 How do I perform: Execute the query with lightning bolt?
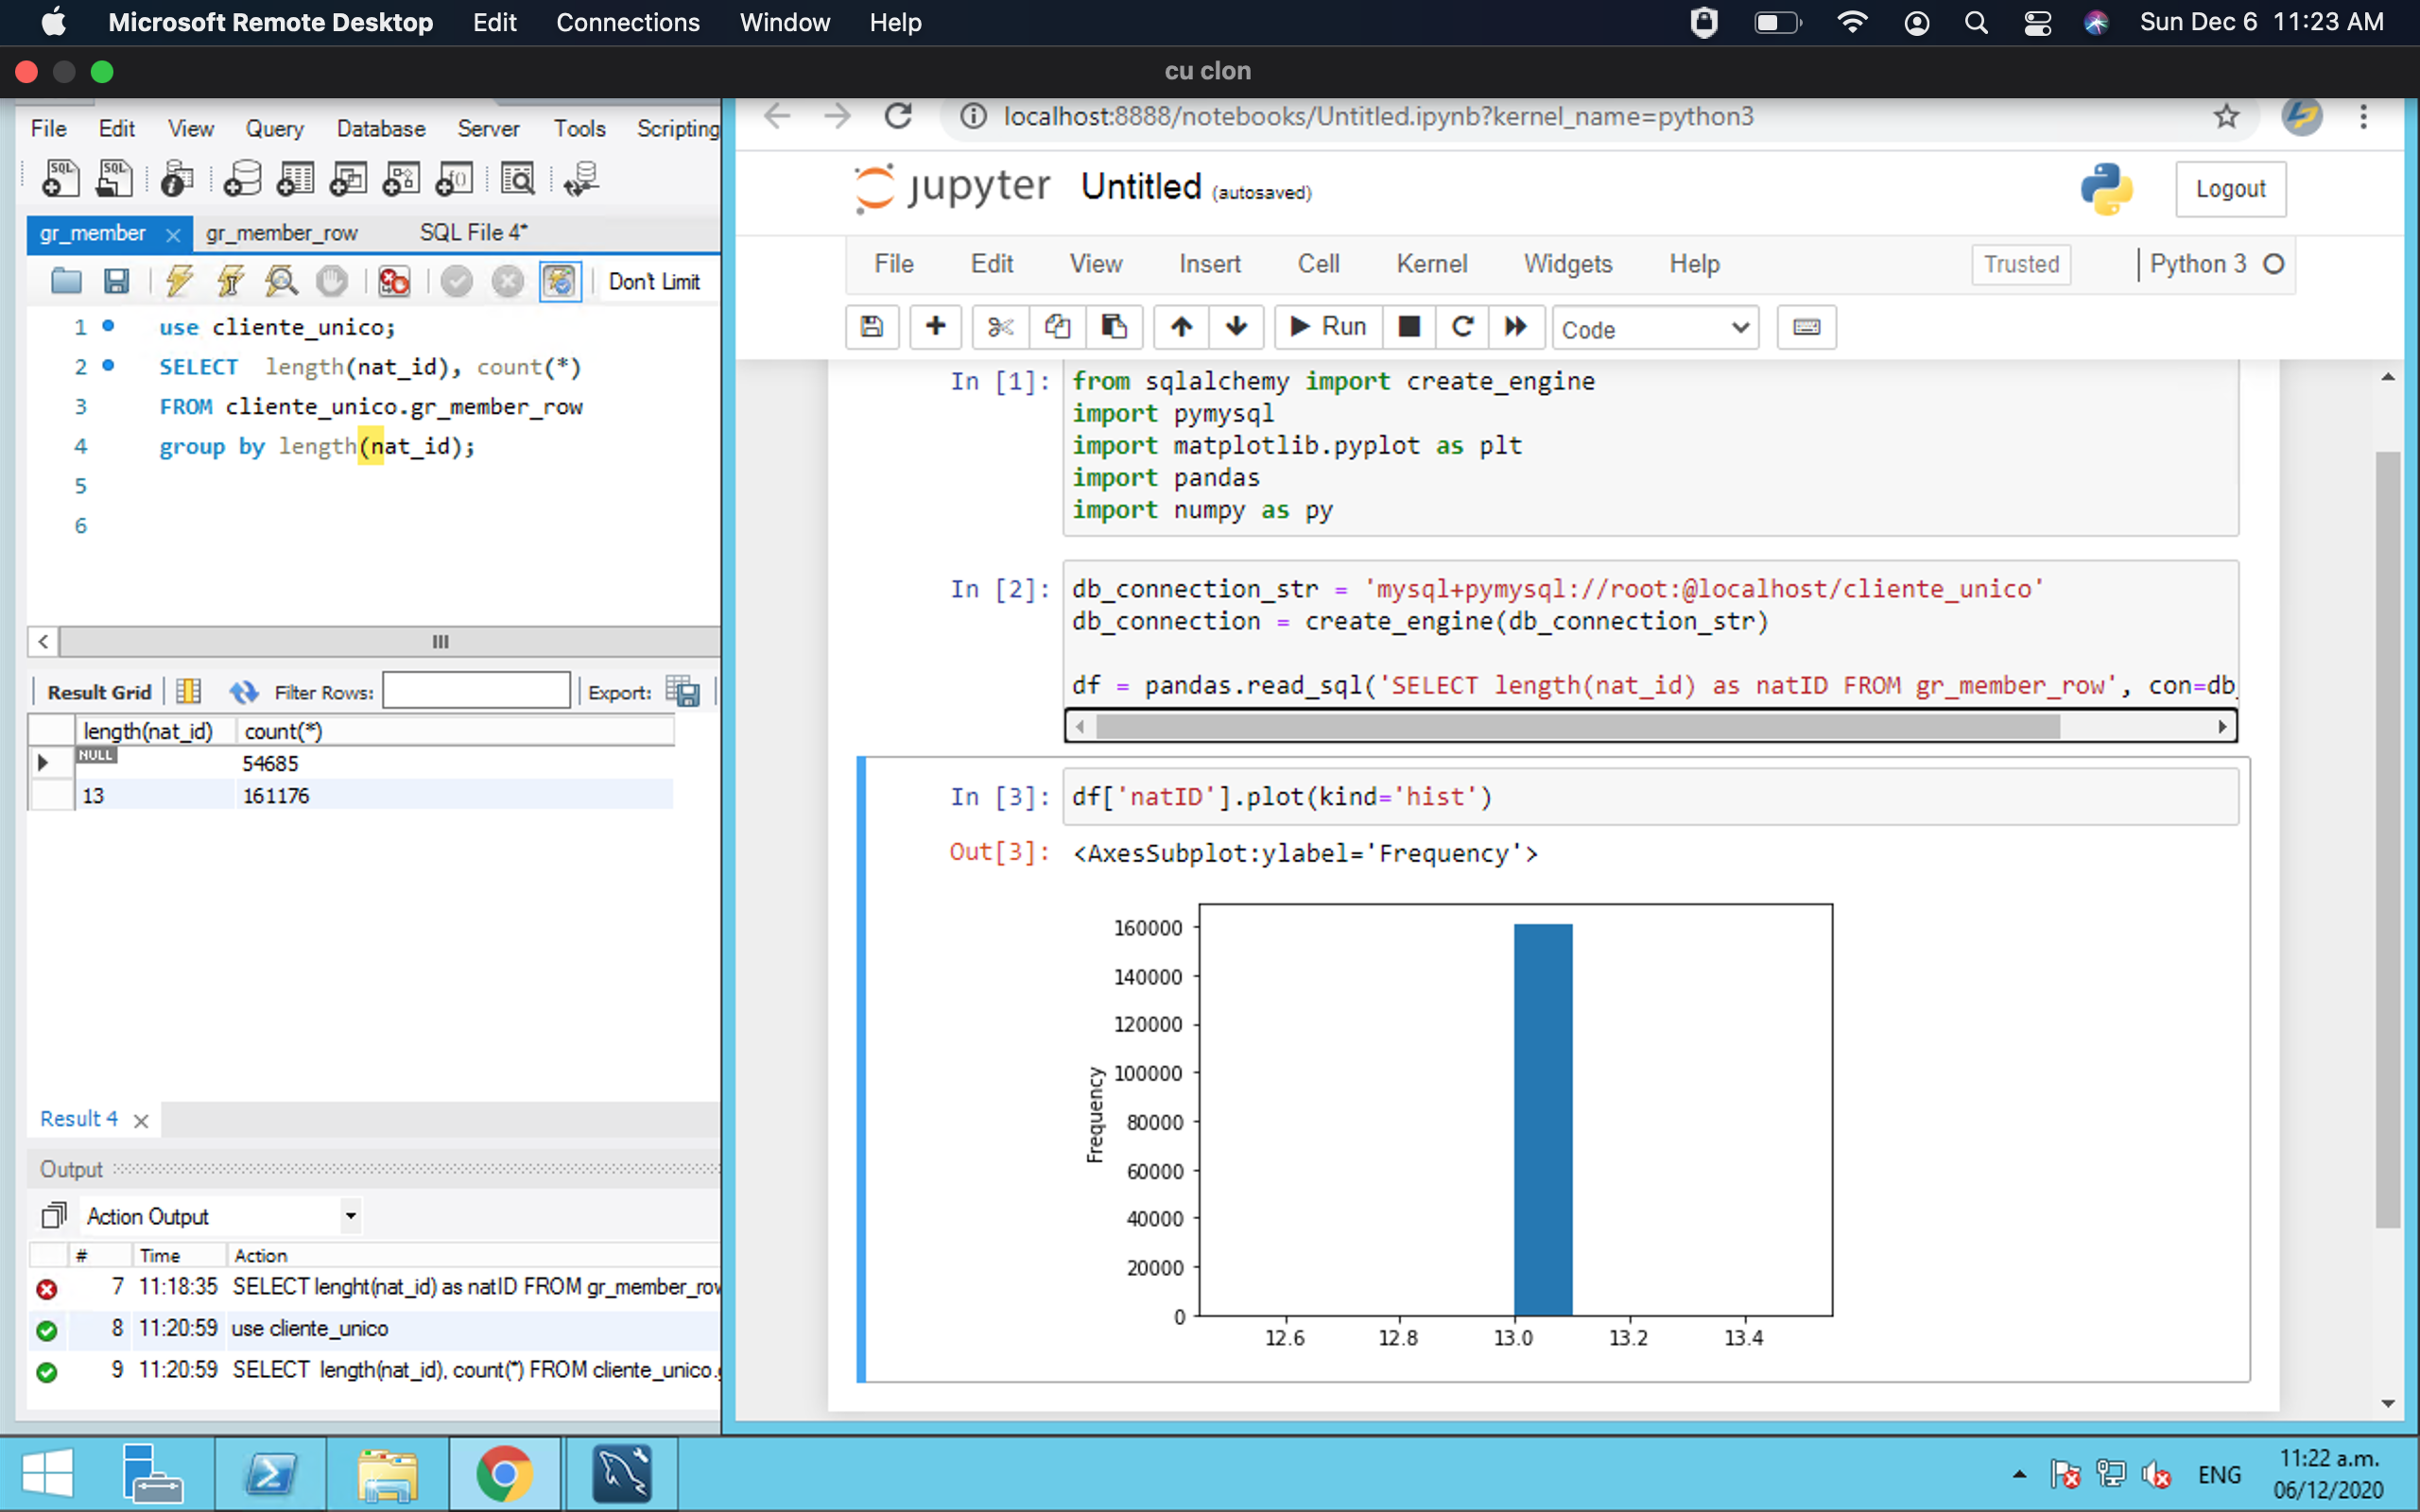pyautogui.click(x=180, y=281)
